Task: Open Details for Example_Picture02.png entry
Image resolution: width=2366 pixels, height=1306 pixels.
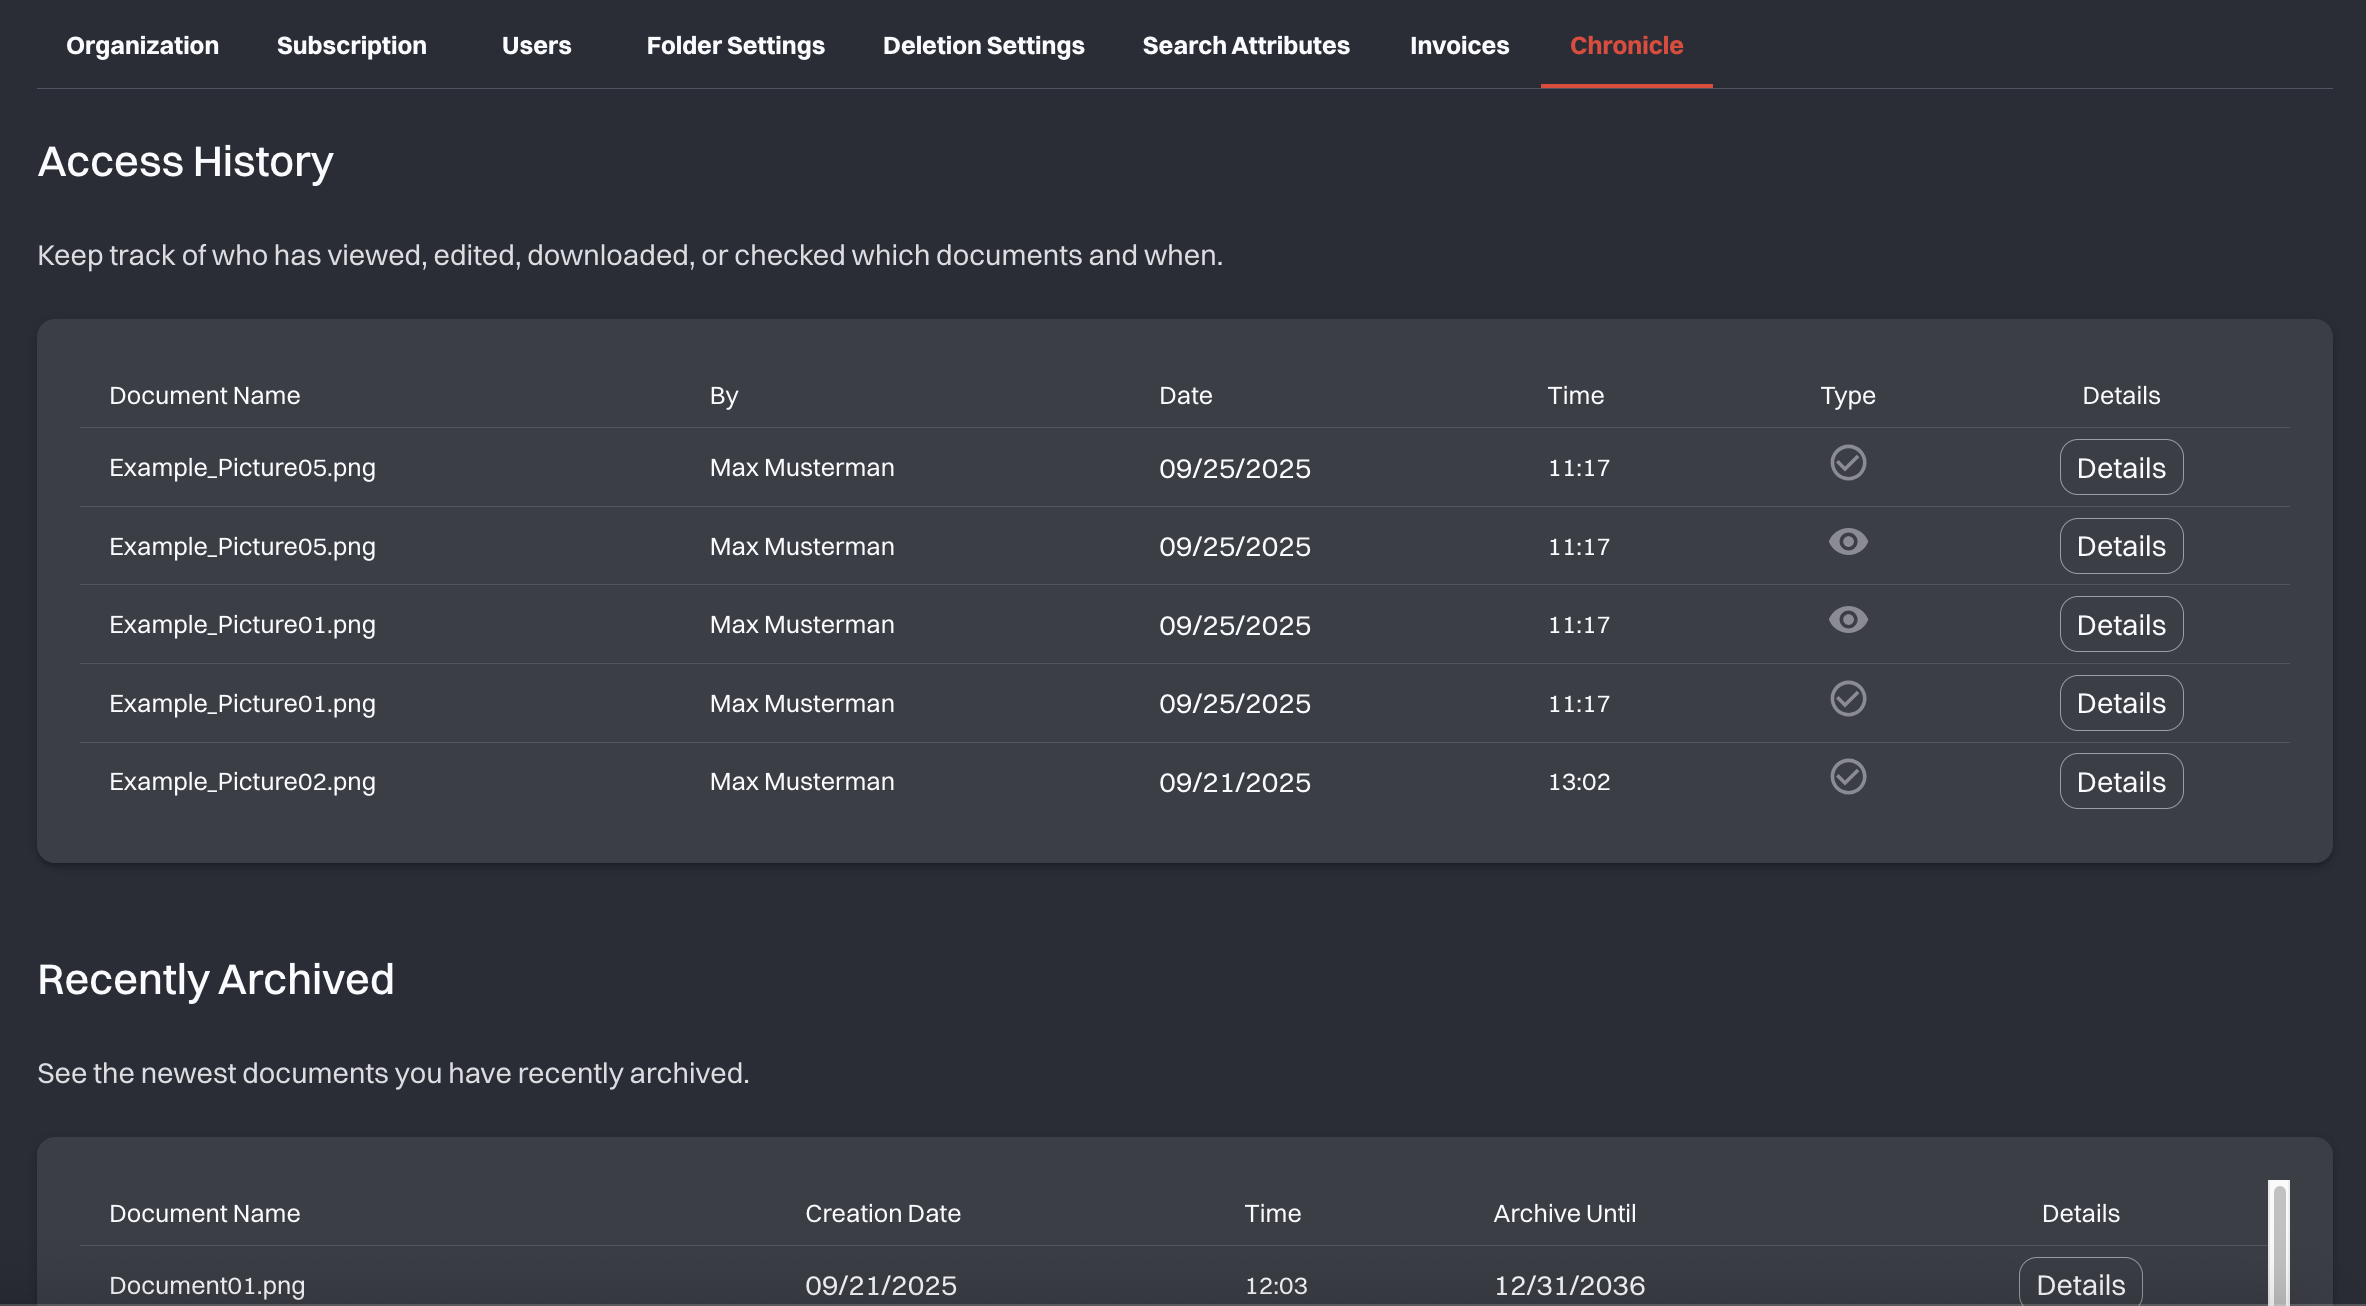Action: tap(2120, 782)
